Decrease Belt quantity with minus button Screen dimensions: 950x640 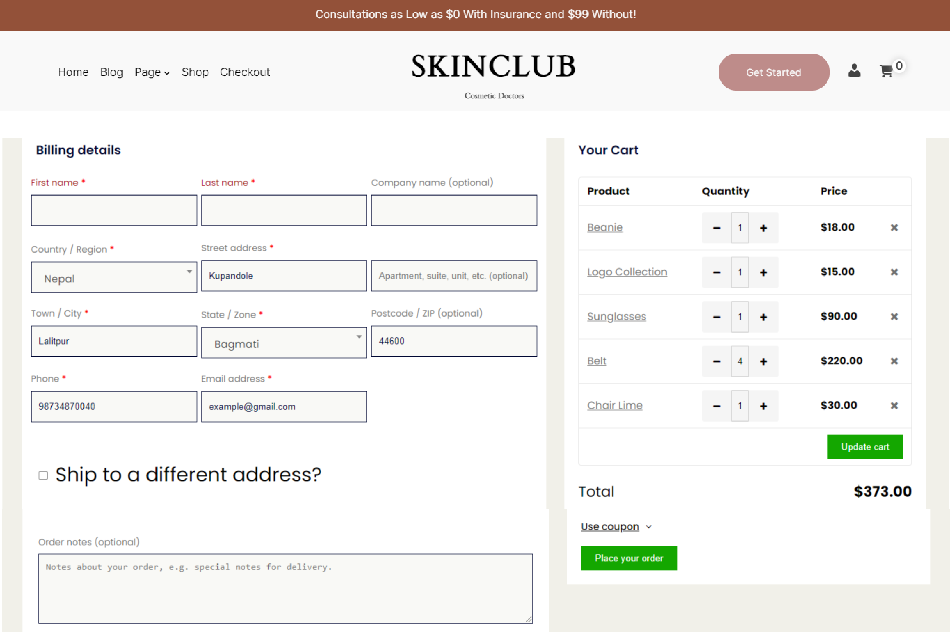click(716, 361)
